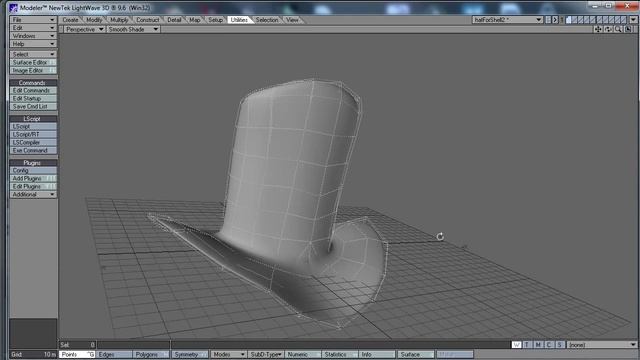Open the hatForShell2 object dropdown
The image size is (640, 360).
coord(507,20)
